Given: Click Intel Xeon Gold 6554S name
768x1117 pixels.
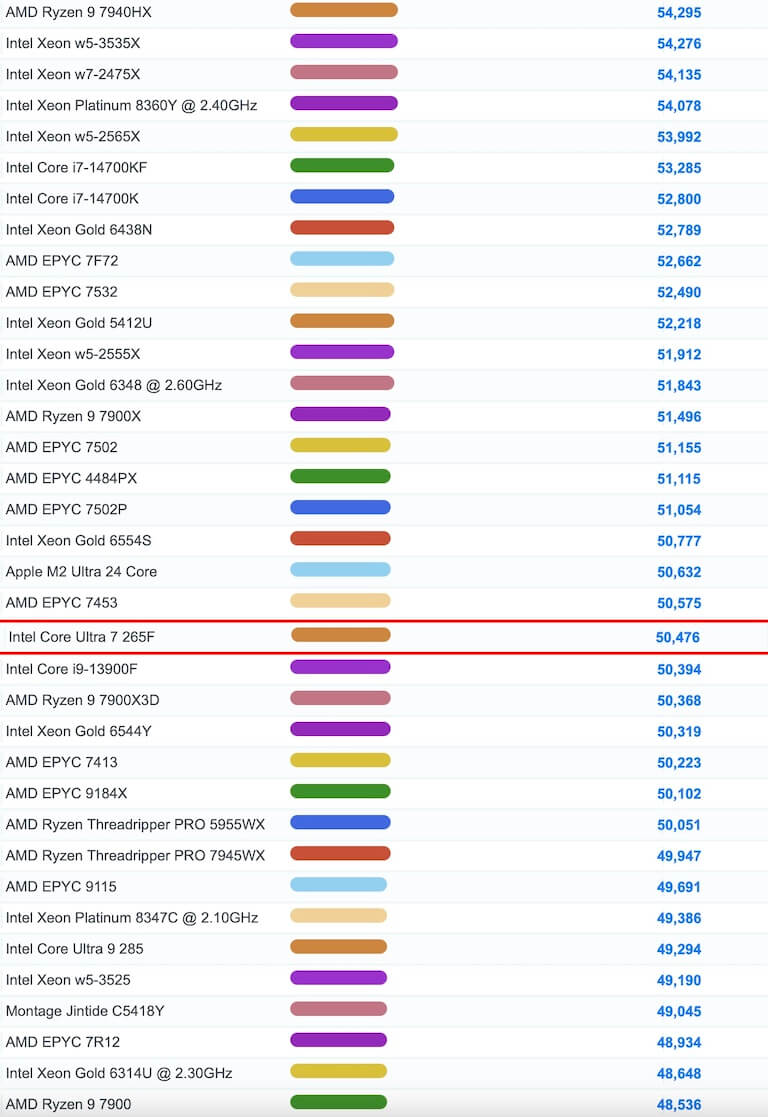Looking at the screenshot, I should coord(78,541).
